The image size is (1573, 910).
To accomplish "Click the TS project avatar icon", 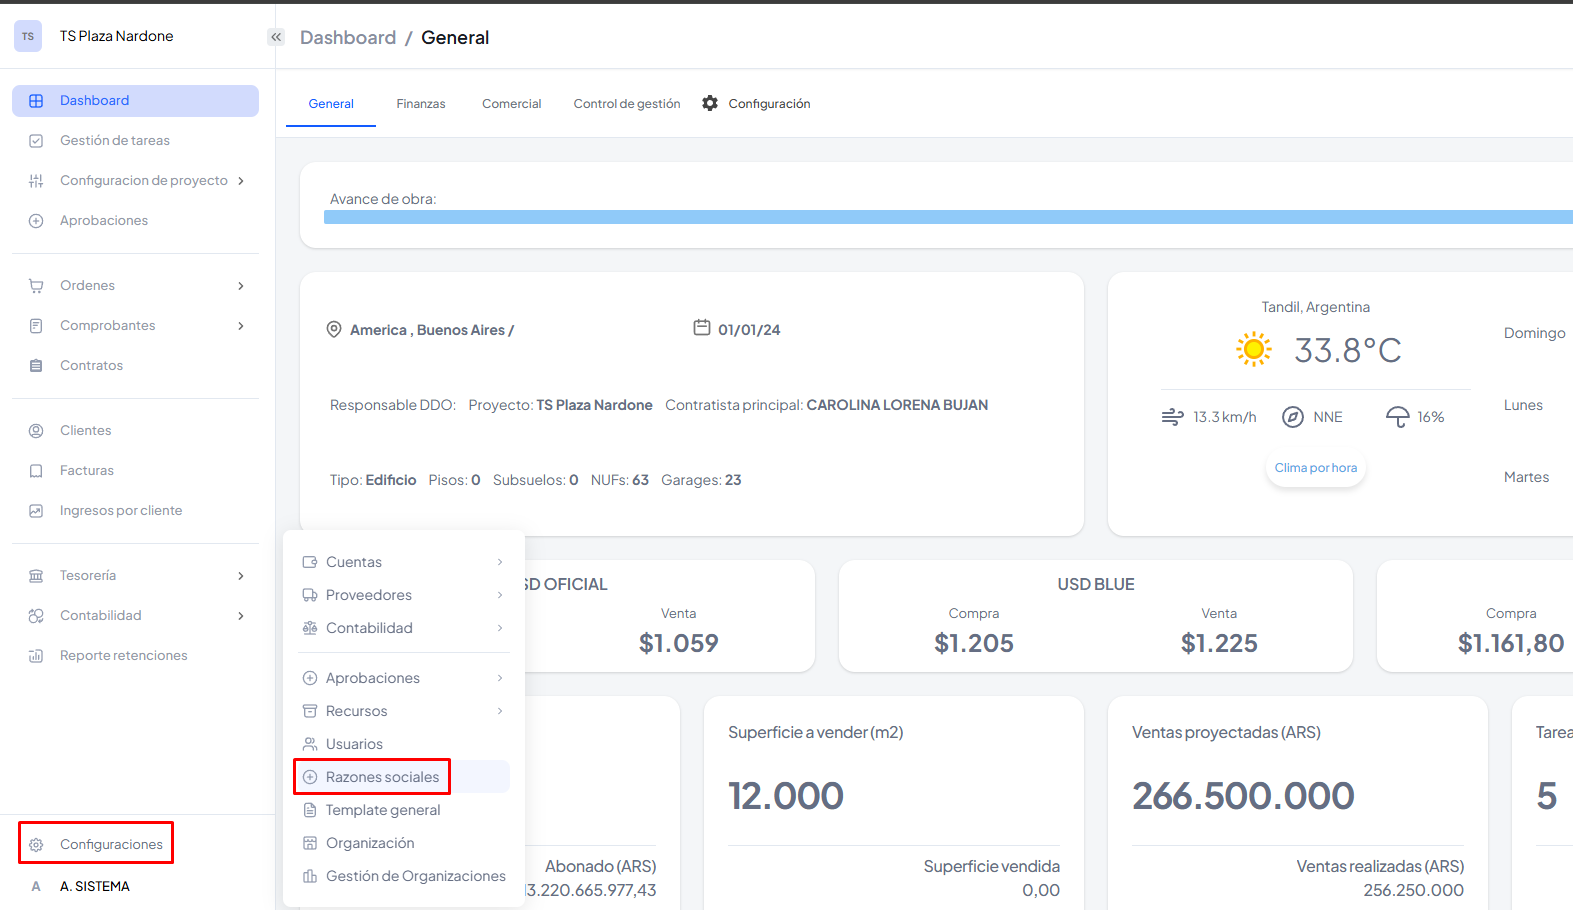I will coord(28,36).
